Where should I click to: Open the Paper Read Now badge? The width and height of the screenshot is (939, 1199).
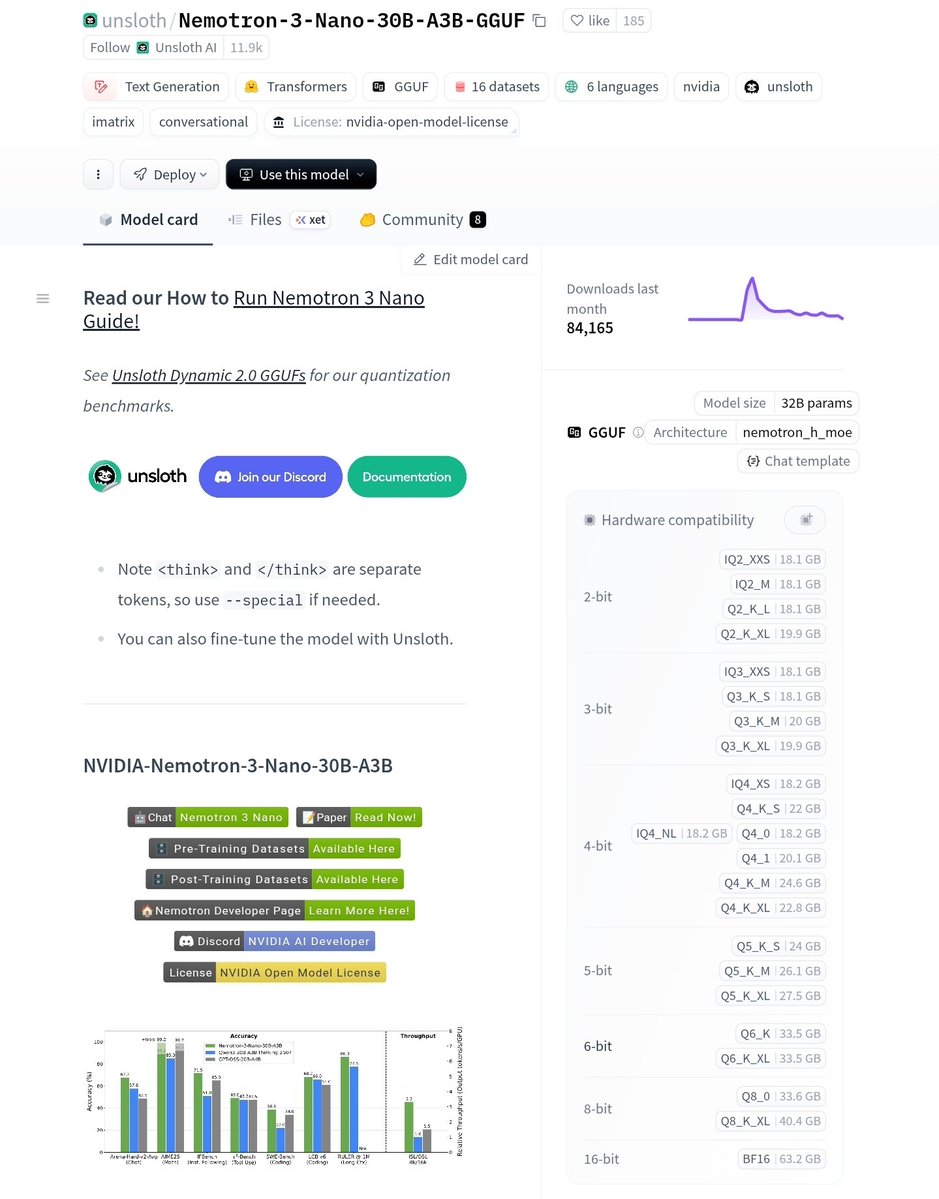(x=359, y=817)
